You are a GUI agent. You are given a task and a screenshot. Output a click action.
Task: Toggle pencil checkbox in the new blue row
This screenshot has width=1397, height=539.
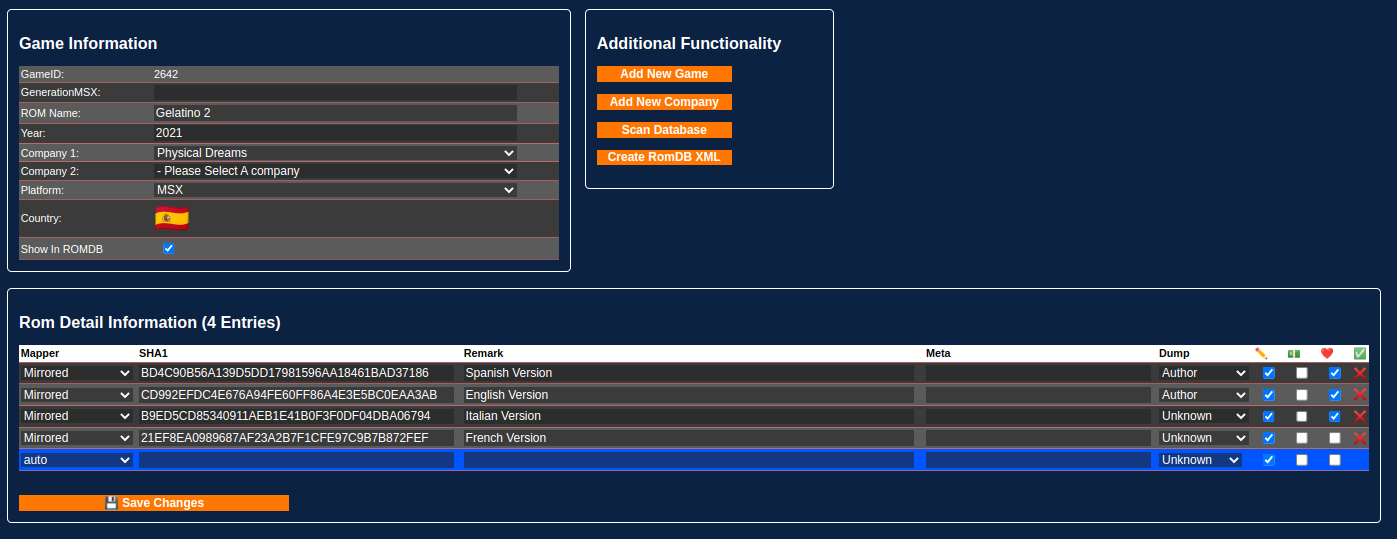pos(1269,460)
